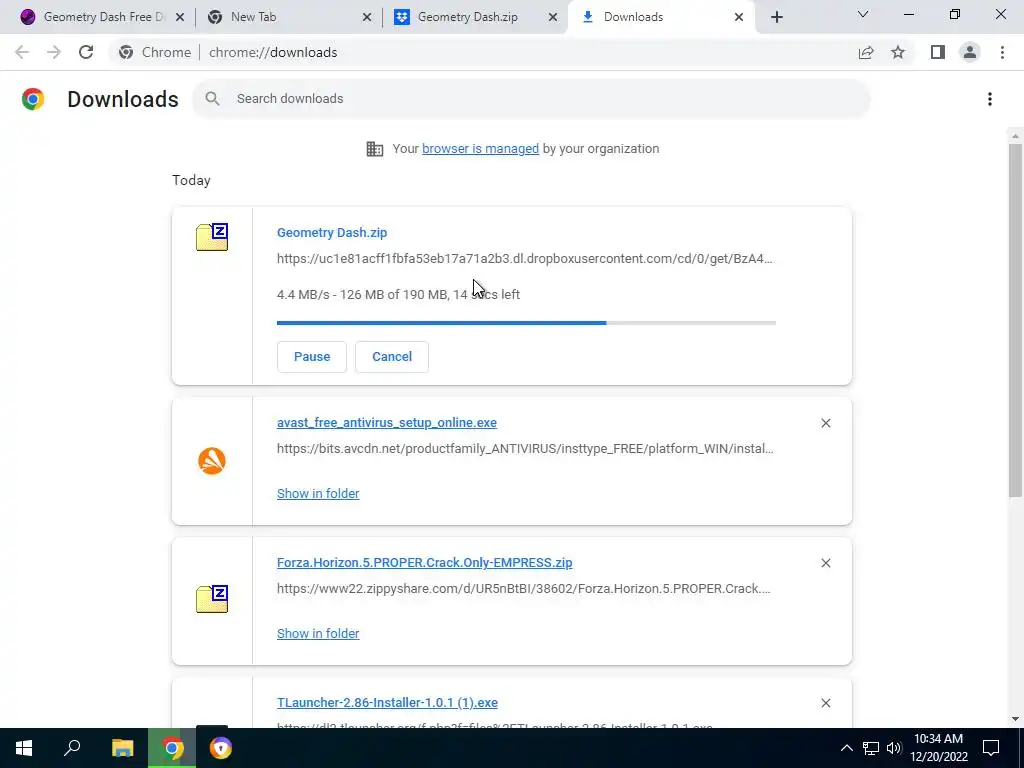Open avast_free_antivirus_setup_online.exe link
1024x768 pixels.
(x=387, y=423)
